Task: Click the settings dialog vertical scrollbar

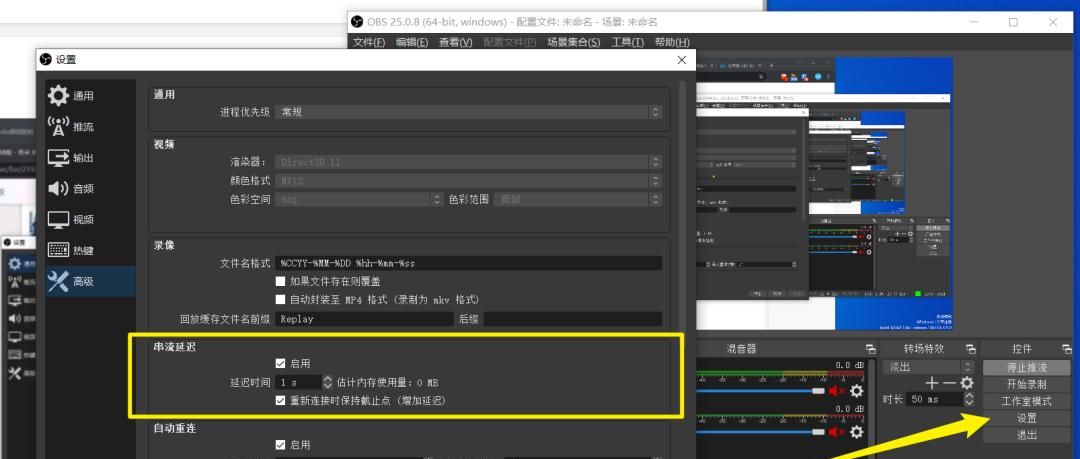Action: [x=683, y=269]
